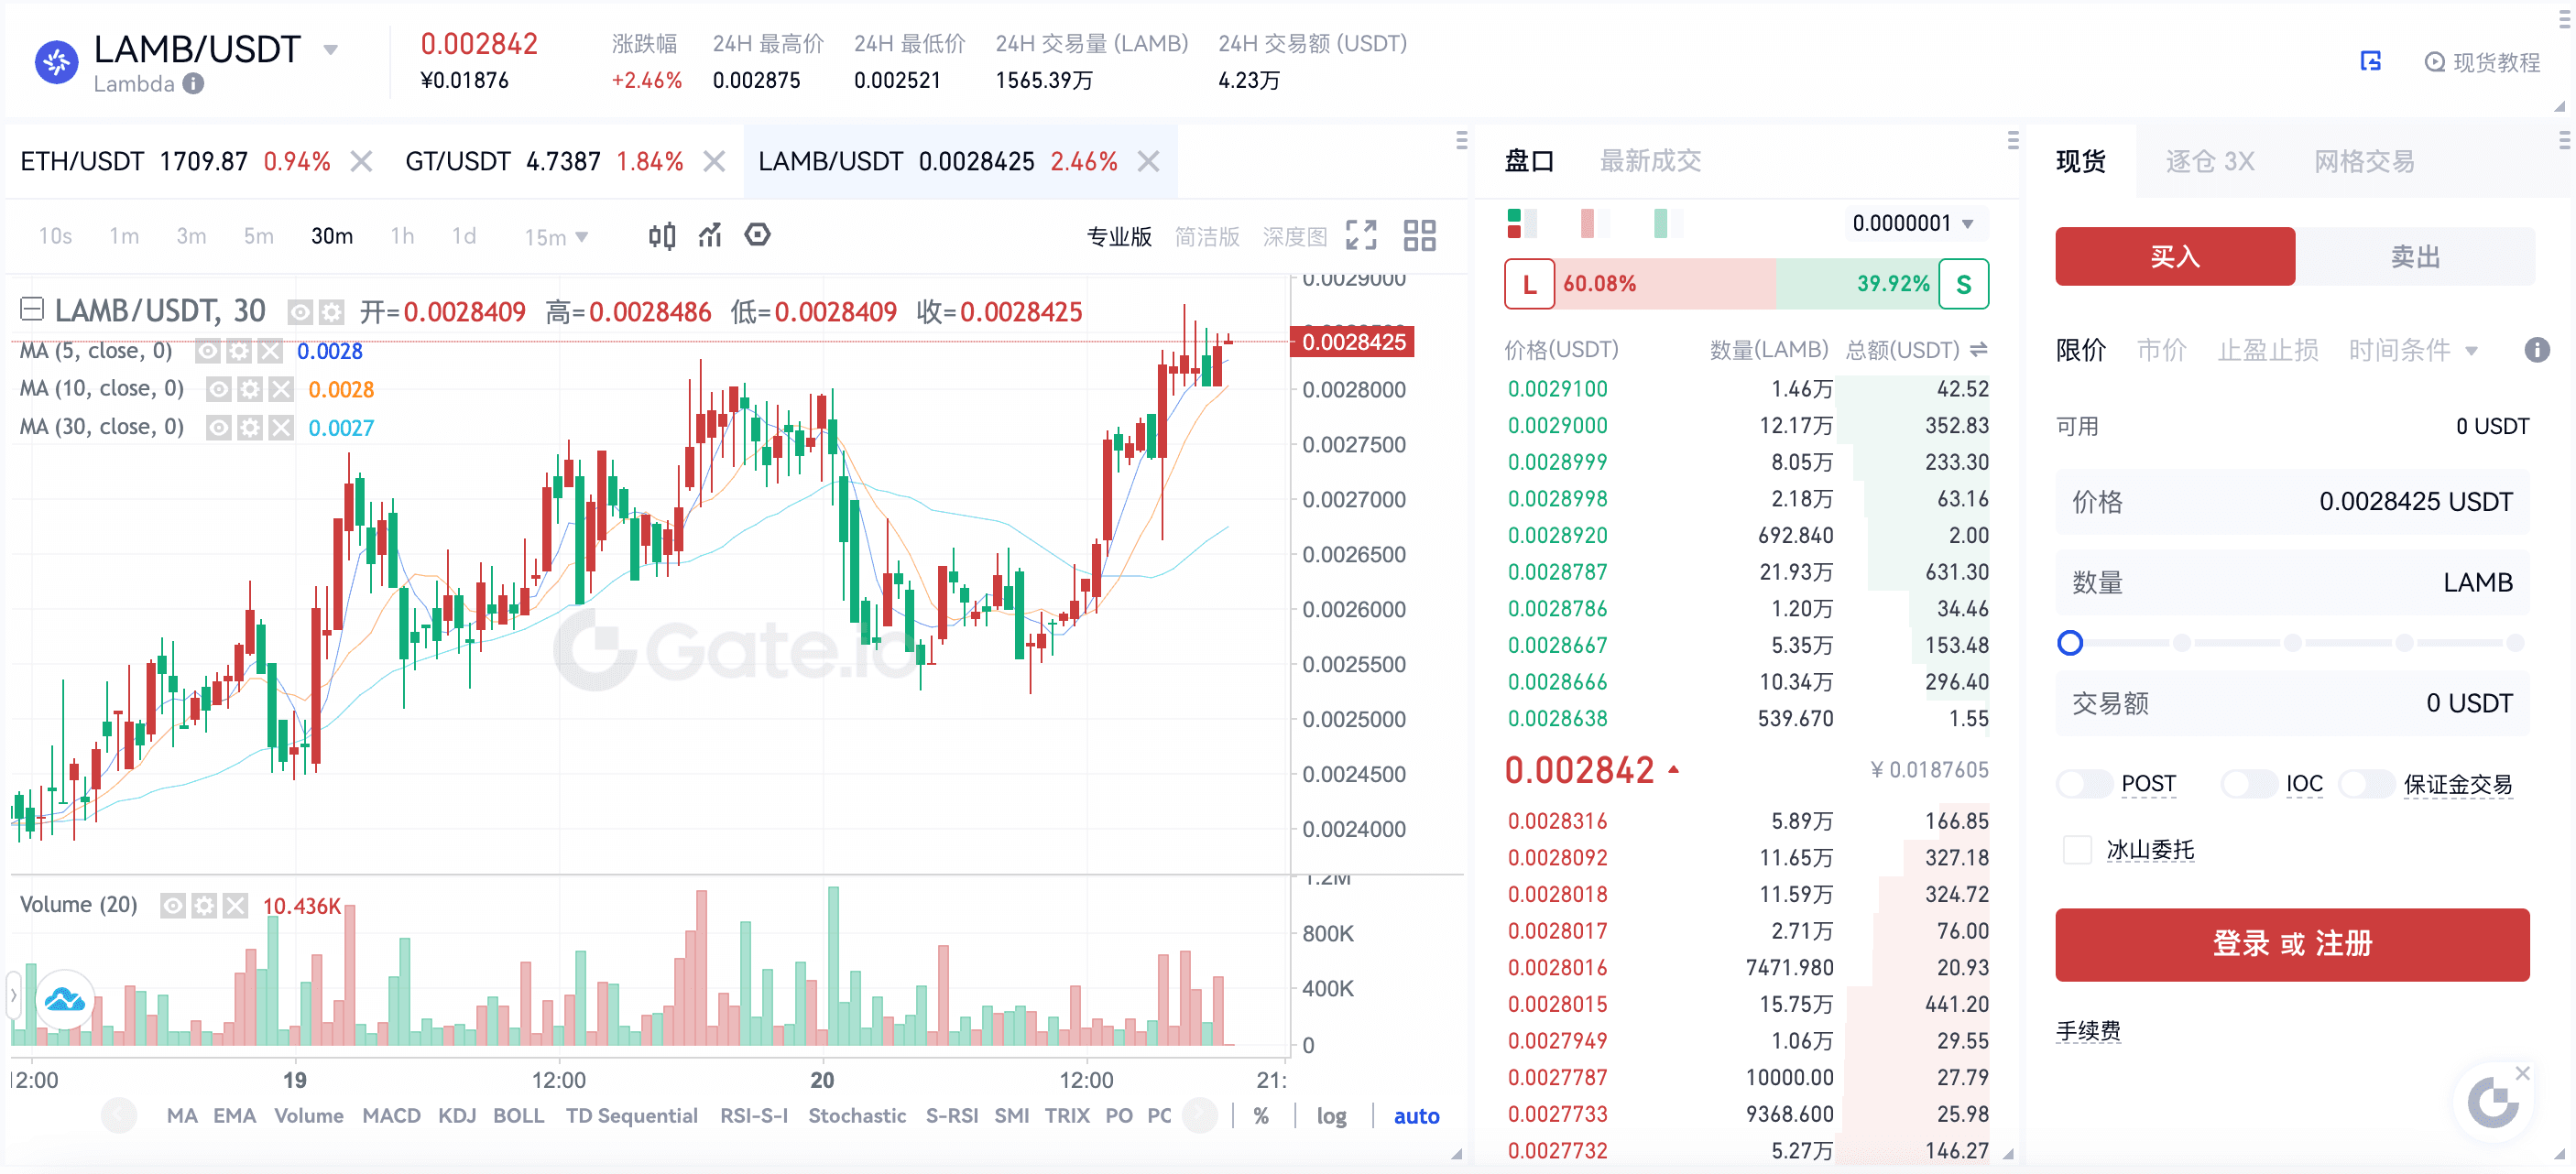Open the candlestick chart style icon
The height and width of the screenshot is (1174, 2576).
click(662, 236)
